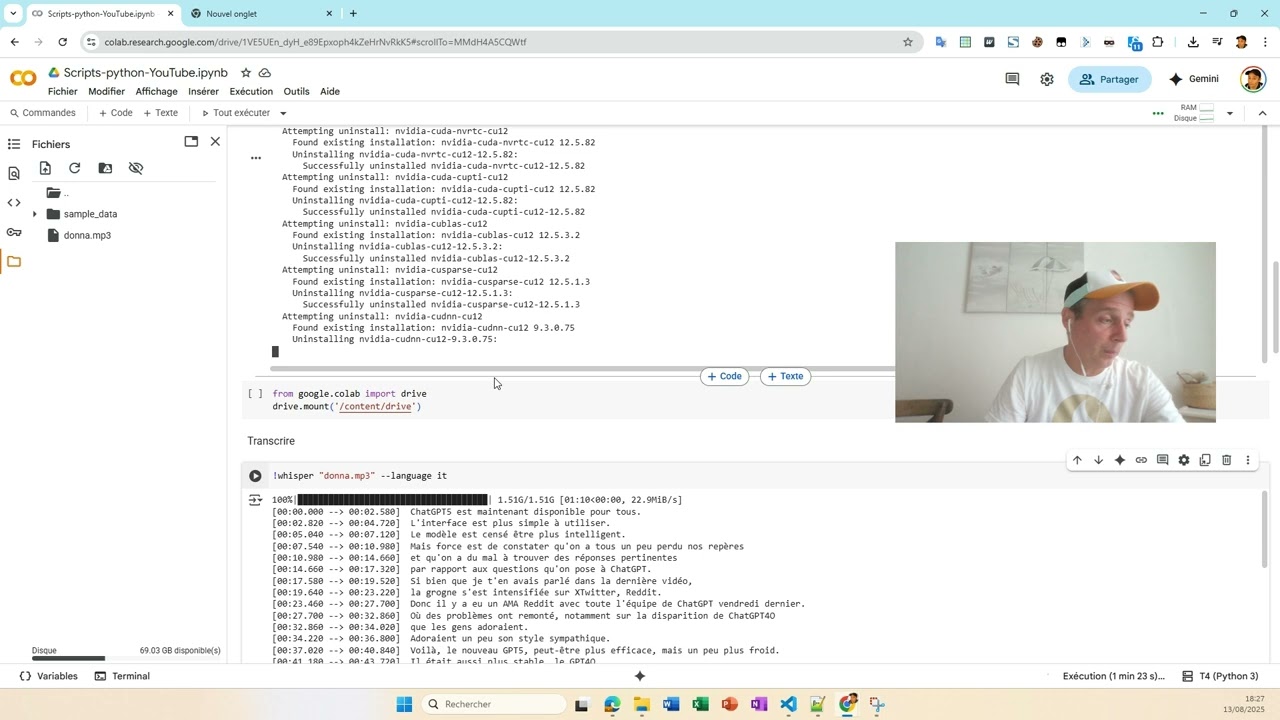
Task: Click the drive.mount cell run bracket
Action: [x=255, y=394]
